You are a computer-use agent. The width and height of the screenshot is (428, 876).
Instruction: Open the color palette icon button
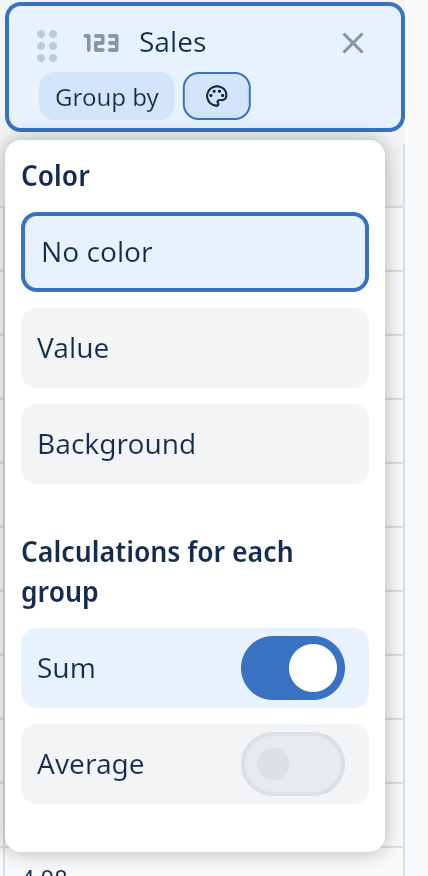(x=217, y=96)
